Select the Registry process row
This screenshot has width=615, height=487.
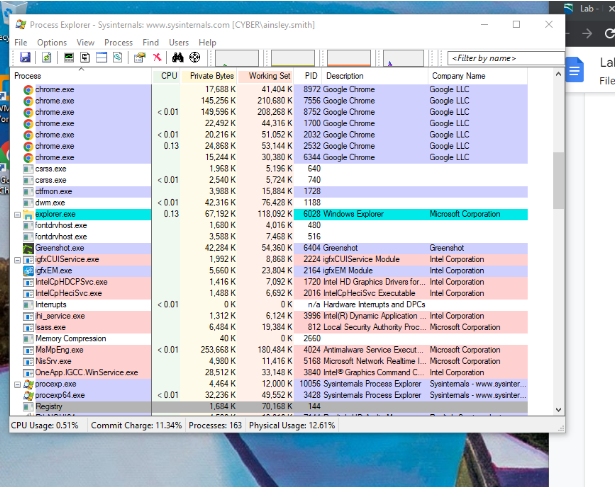[x=269, y=407]
